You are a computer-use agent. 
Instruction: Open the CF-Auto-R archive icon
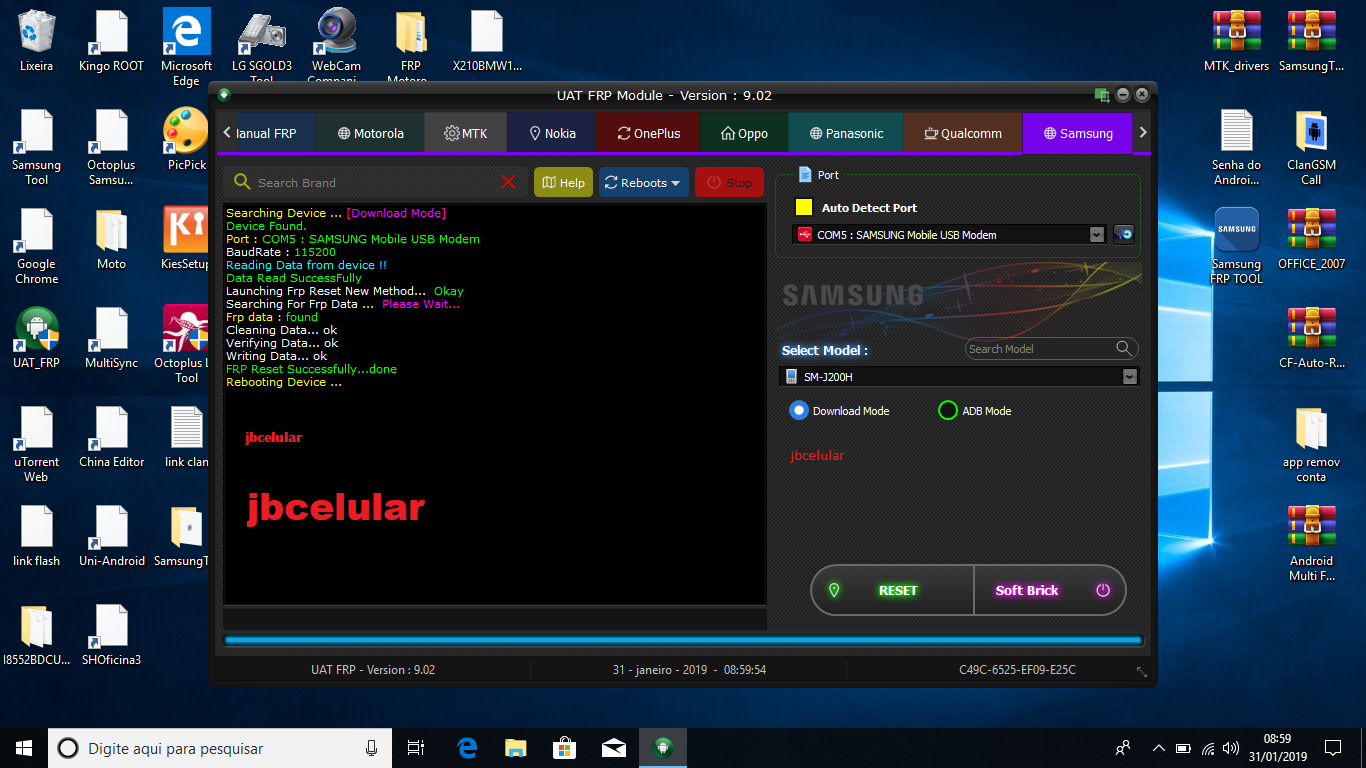tap(1311, 338)
